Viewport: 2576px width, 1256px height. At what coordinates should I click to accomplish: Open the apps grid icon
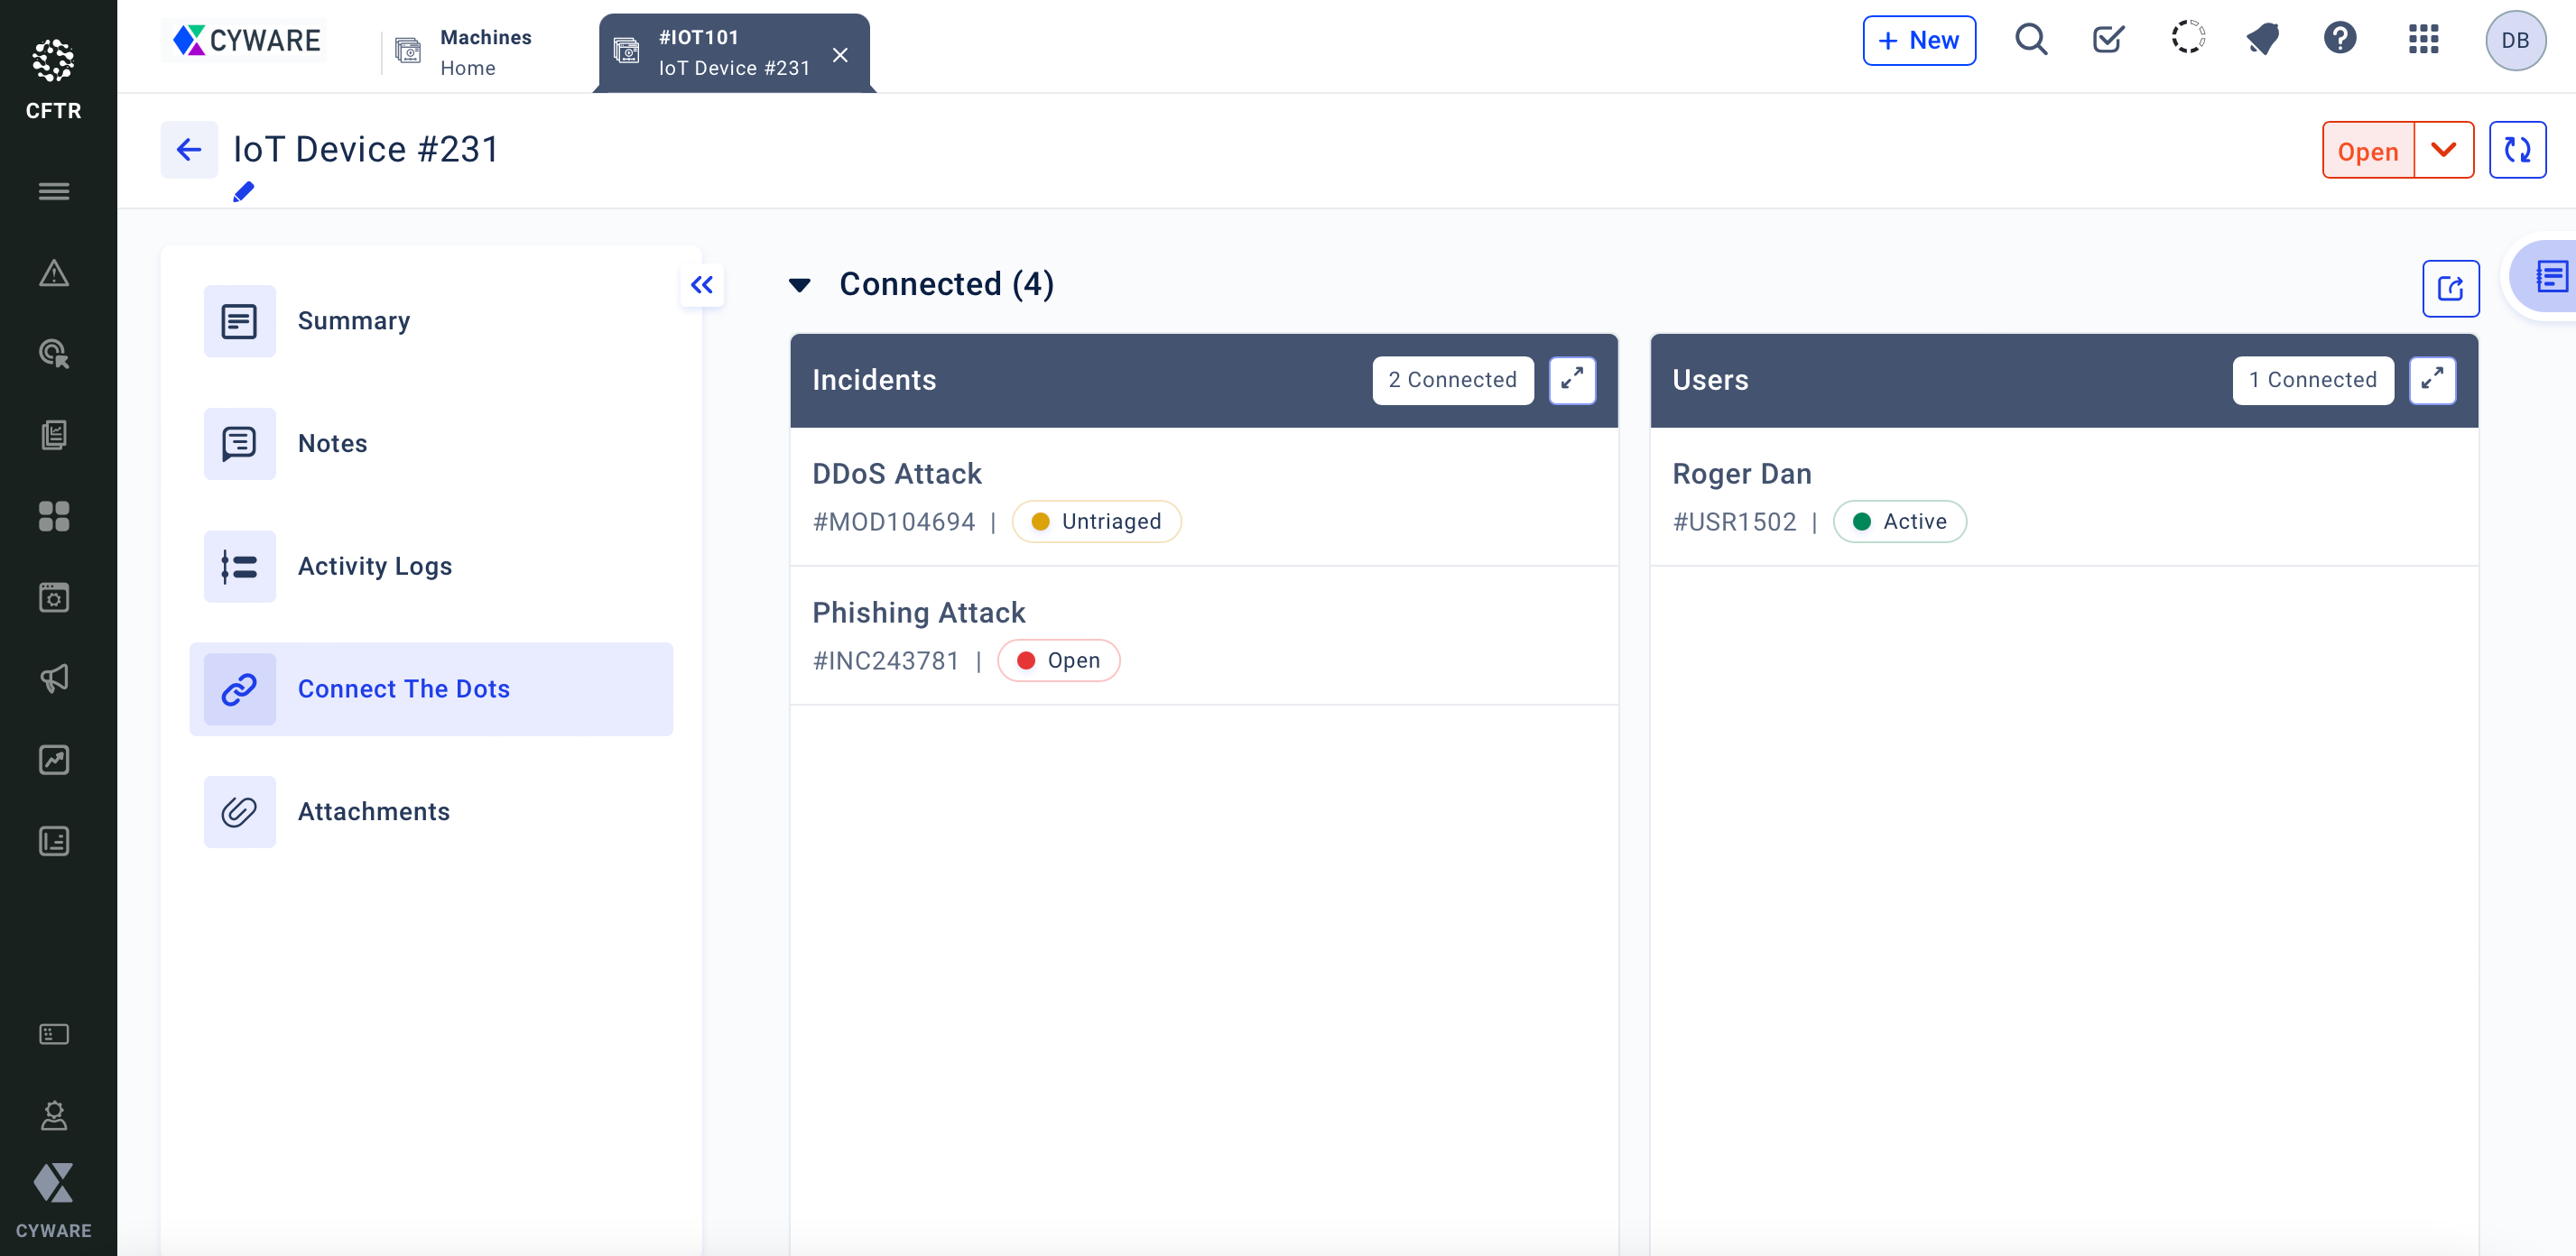2423,40
